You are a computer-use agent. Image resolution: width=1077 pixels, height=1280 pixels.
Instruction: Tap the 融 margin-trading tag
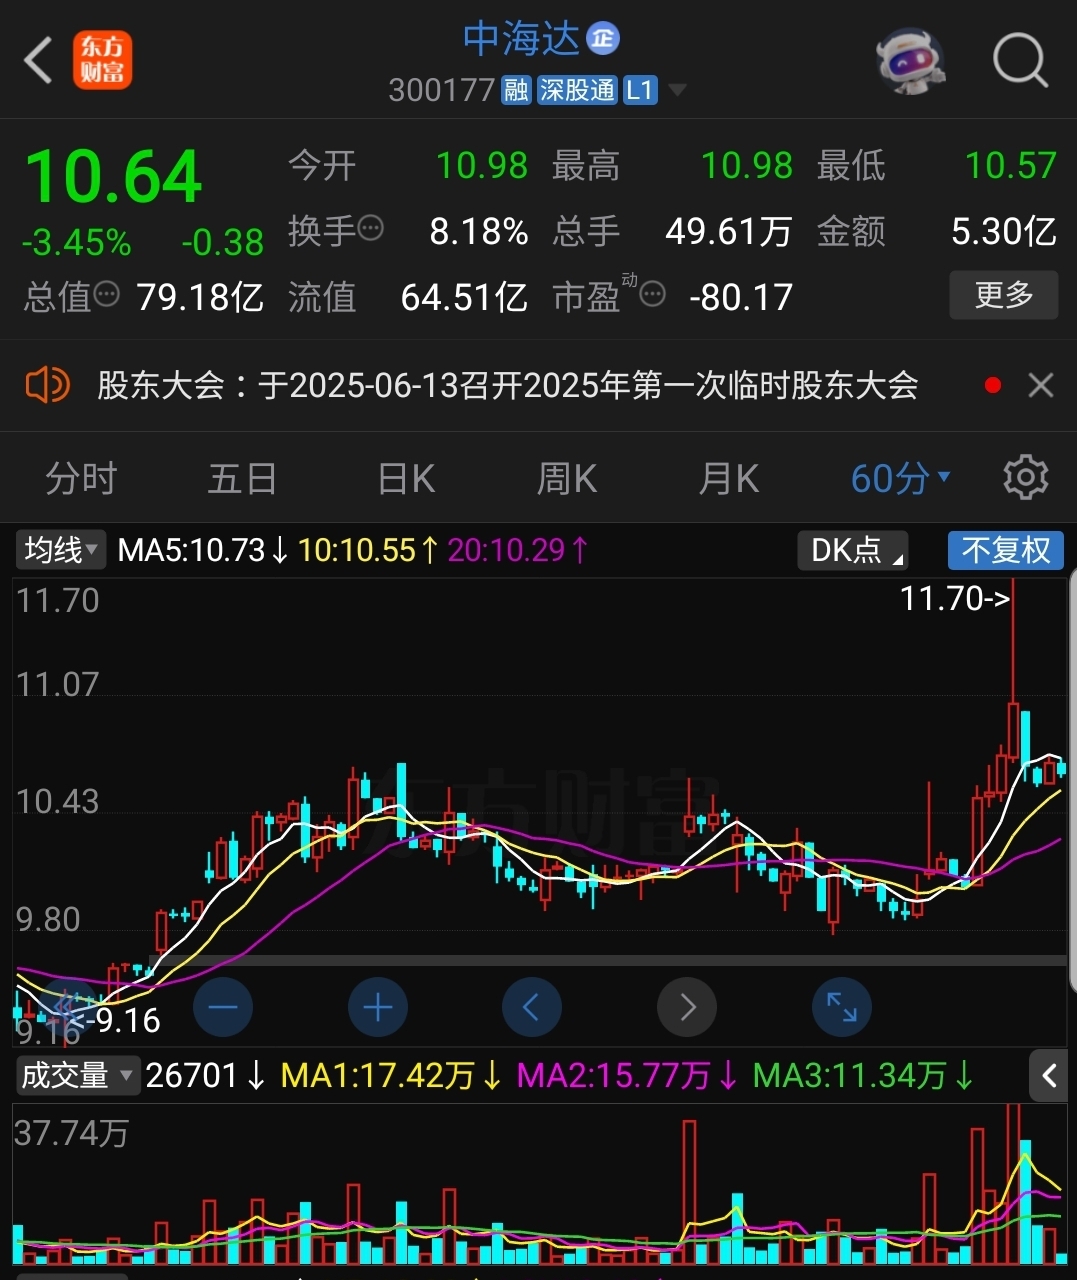pyautogui.click(x=516, y=91)
